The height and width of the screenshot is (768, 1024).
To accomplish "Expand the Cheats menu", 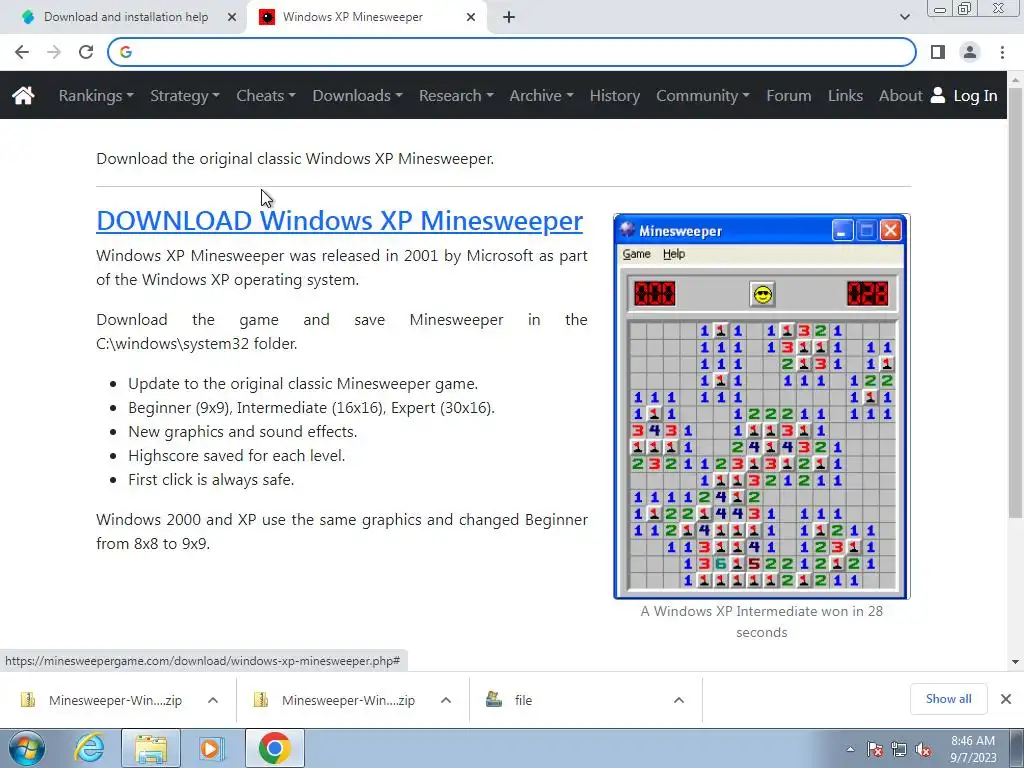I will 266,96.
